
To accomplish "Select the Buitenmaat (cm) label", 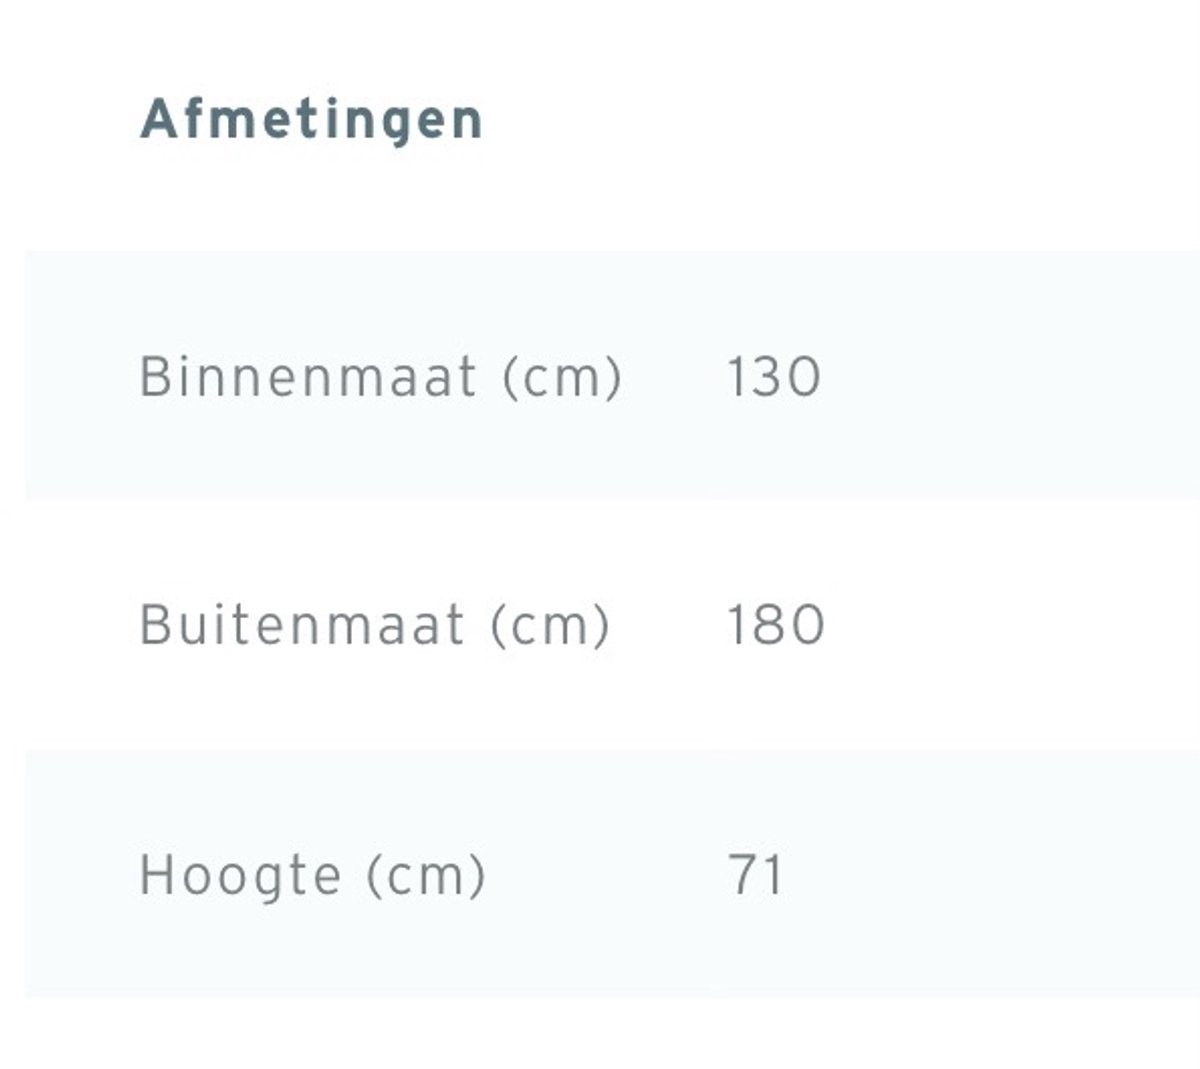I will click(x=374, y=625).
